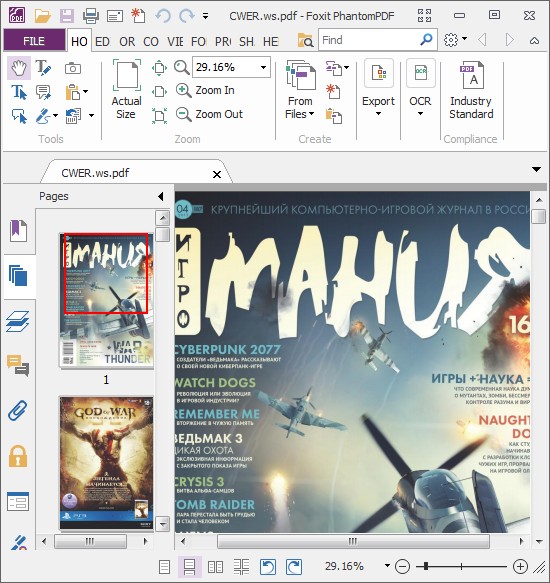Rotate view clockwise in status bar
This screenshot has height=583, width=550.
pyautogui.click(x=294, y=567)
